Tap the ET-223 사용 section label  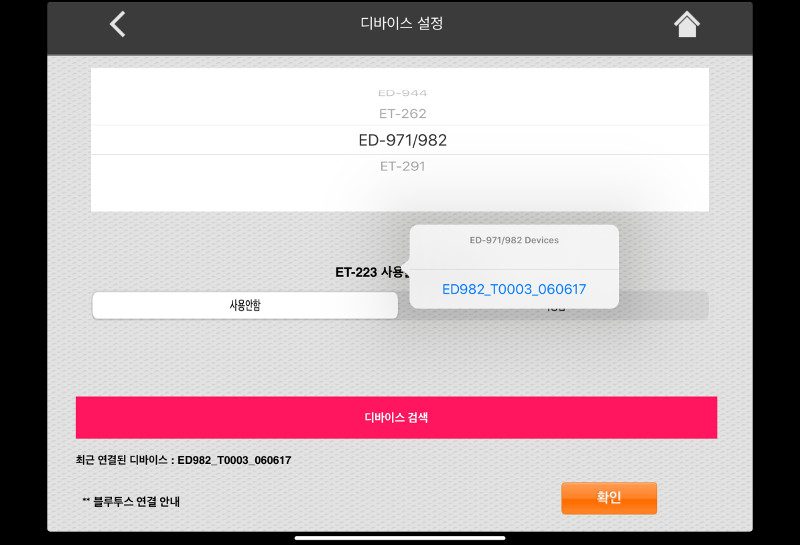point(371,272)
